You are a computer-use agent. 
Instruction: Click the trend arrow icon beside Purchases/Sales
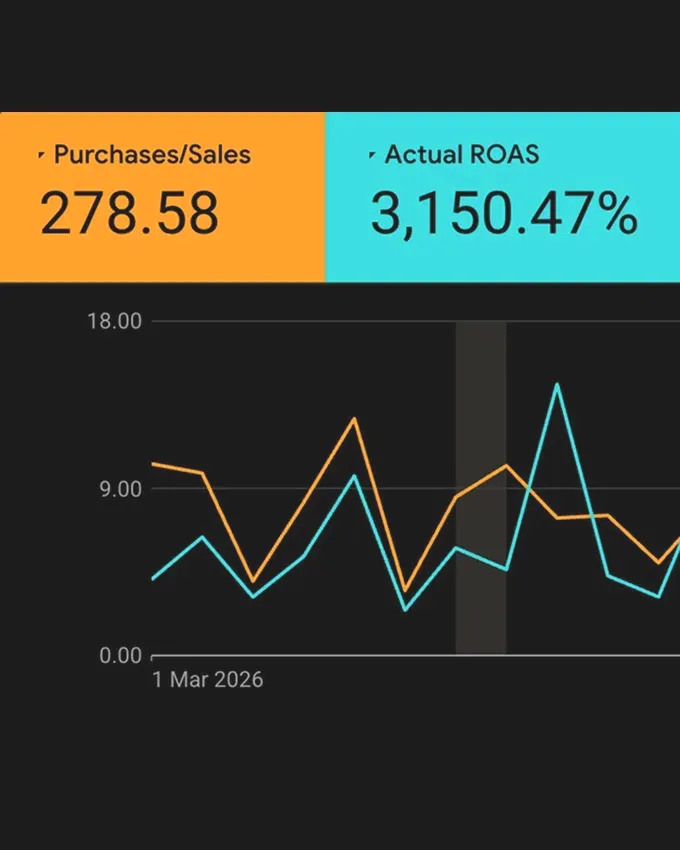(42, 152)
